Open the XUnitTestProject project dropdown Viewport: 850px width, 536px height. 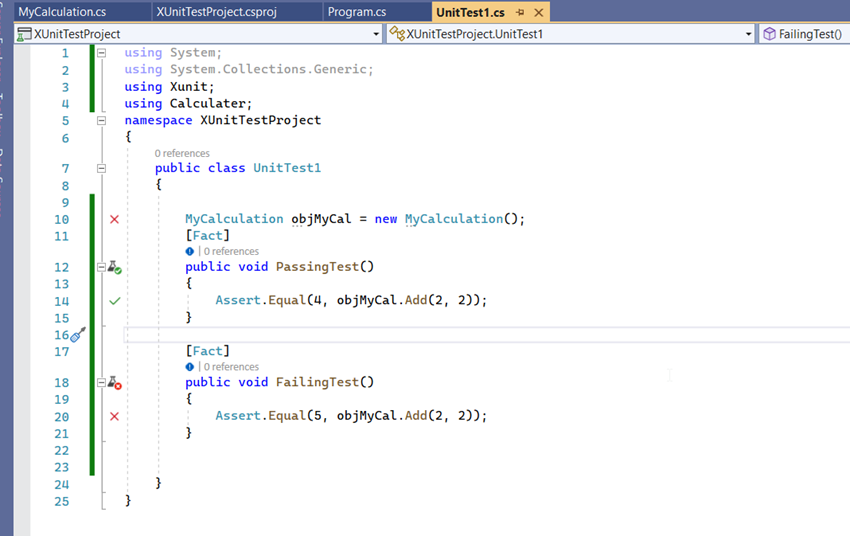(376, 34)
